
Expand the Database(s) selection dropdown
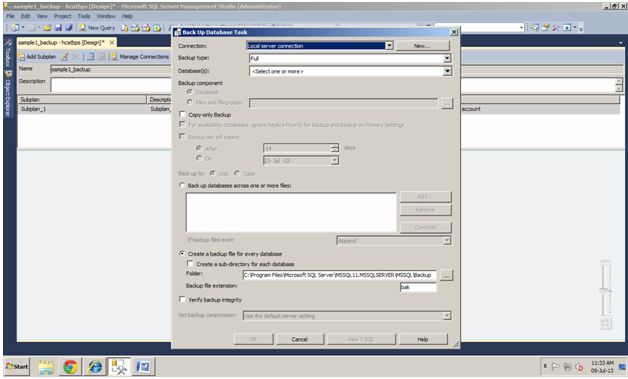447,71
